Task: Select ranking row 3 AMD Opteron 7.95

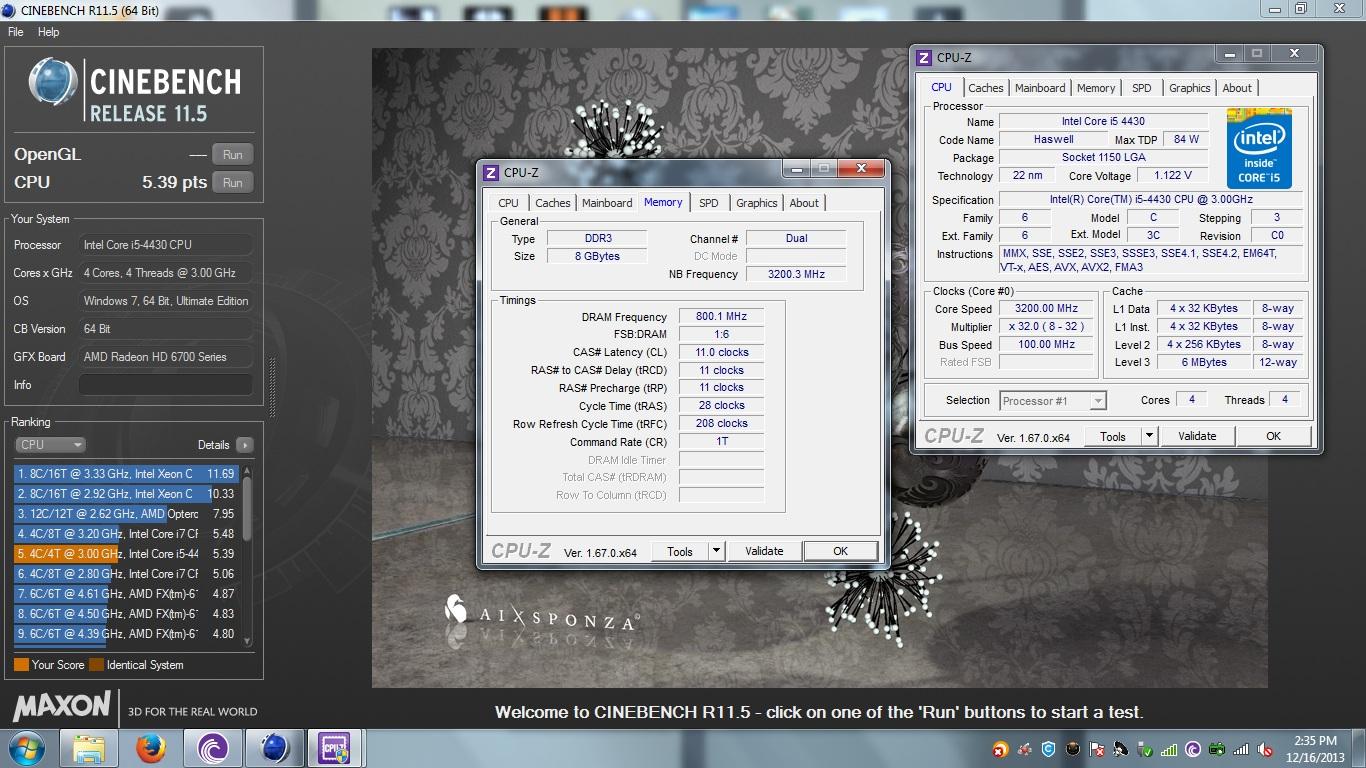Action: click(x=126, y=514)
